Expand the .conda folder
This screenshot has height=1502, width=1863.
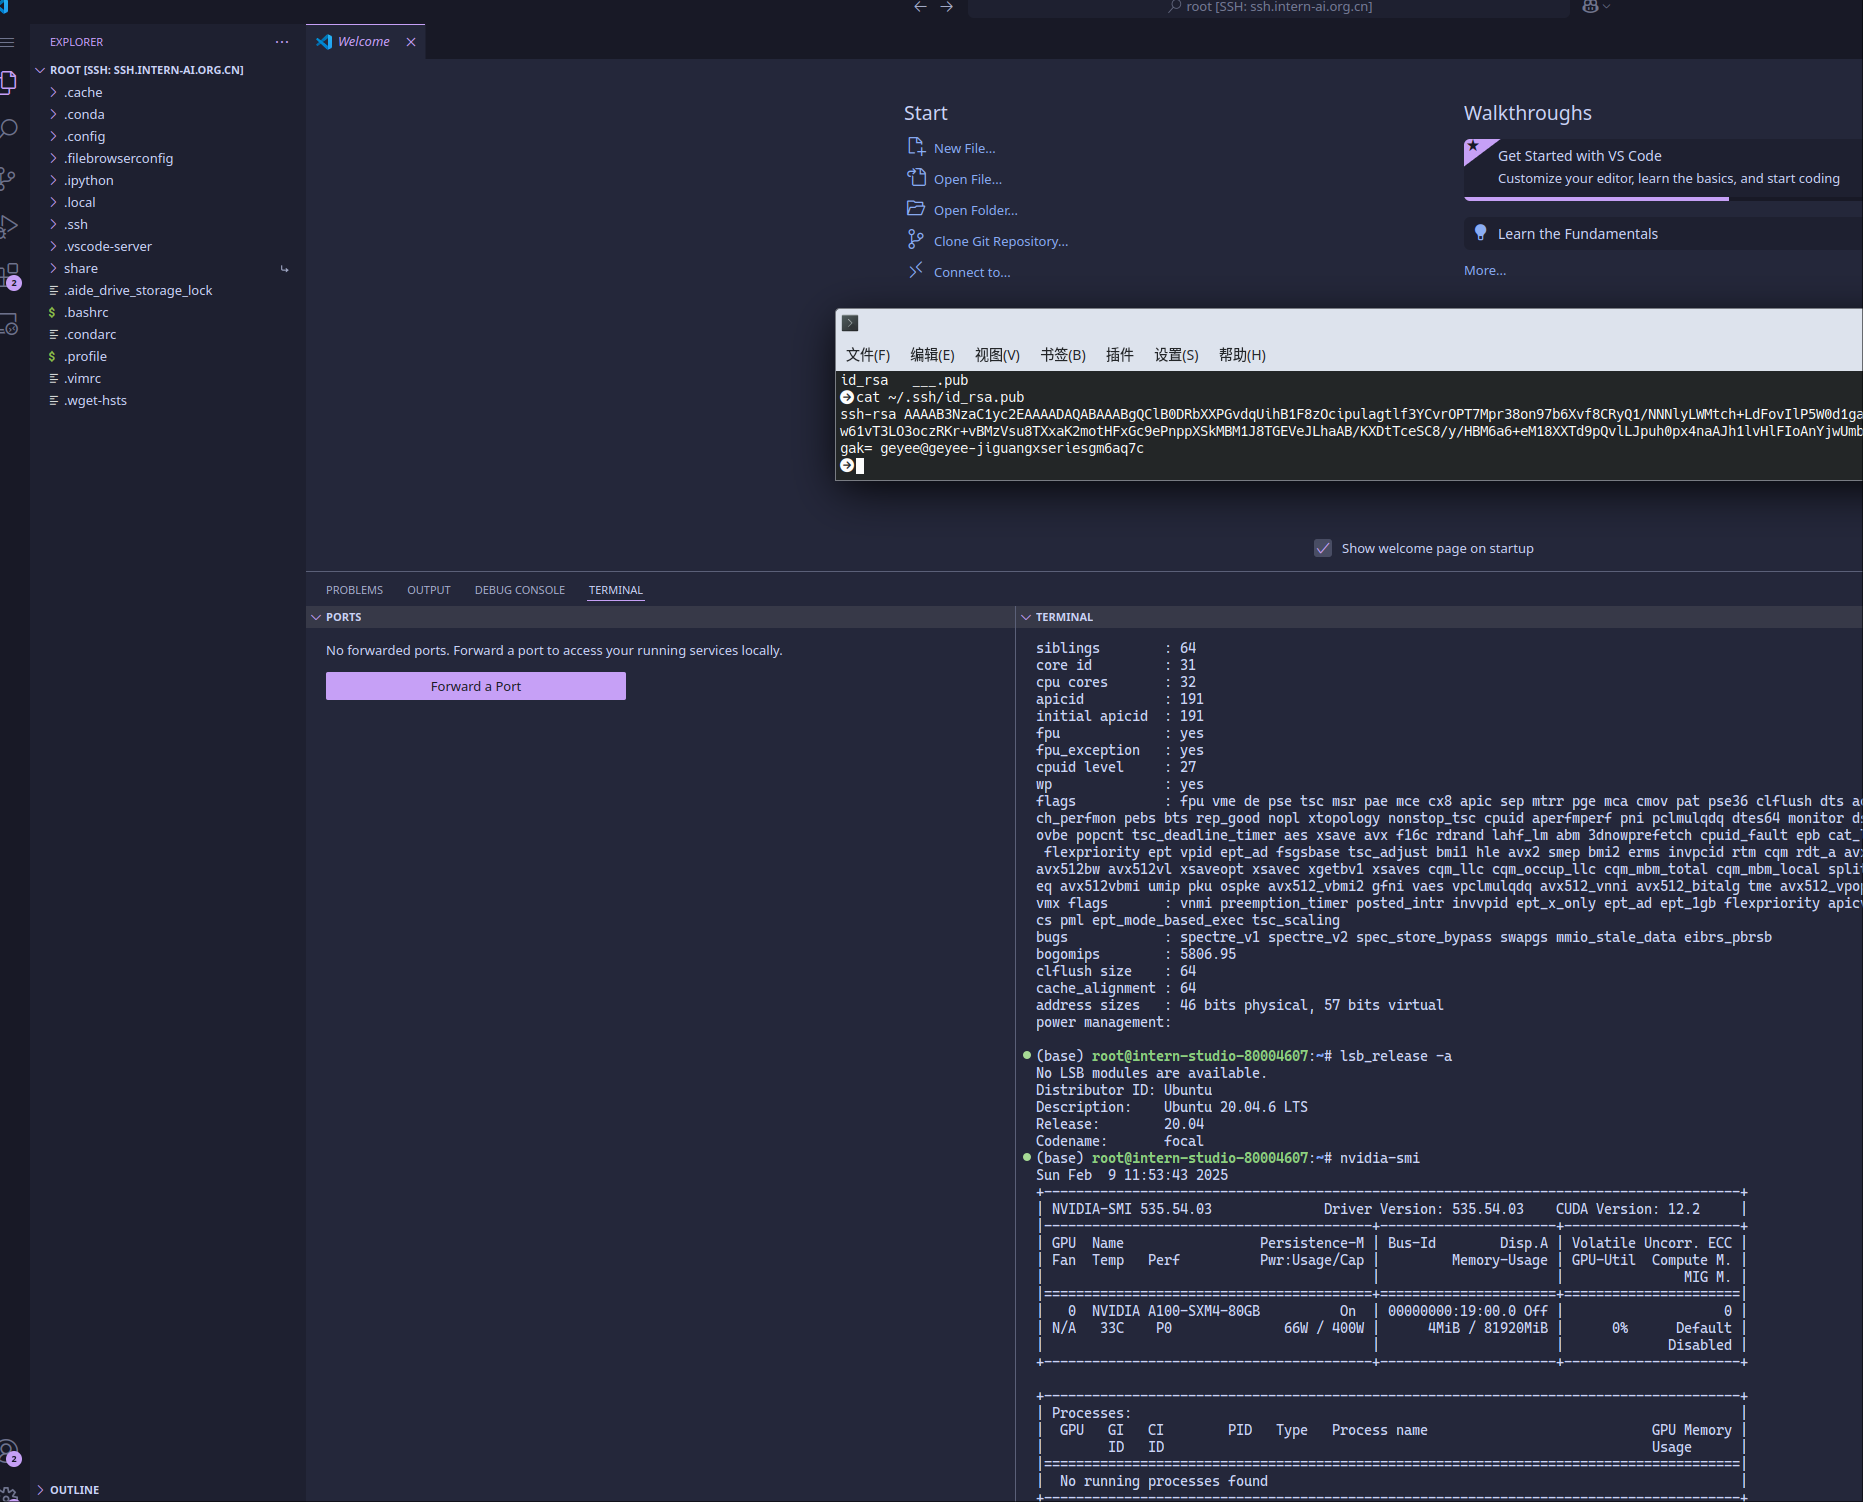coord(53,114)
